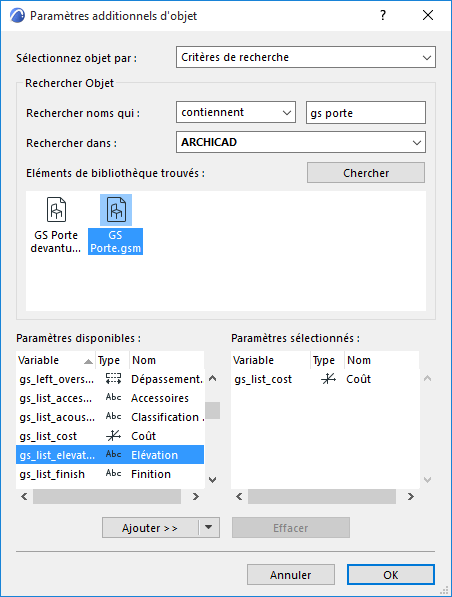Click the gs porte search text field
The image size is (452, 597).
[366, 113]
